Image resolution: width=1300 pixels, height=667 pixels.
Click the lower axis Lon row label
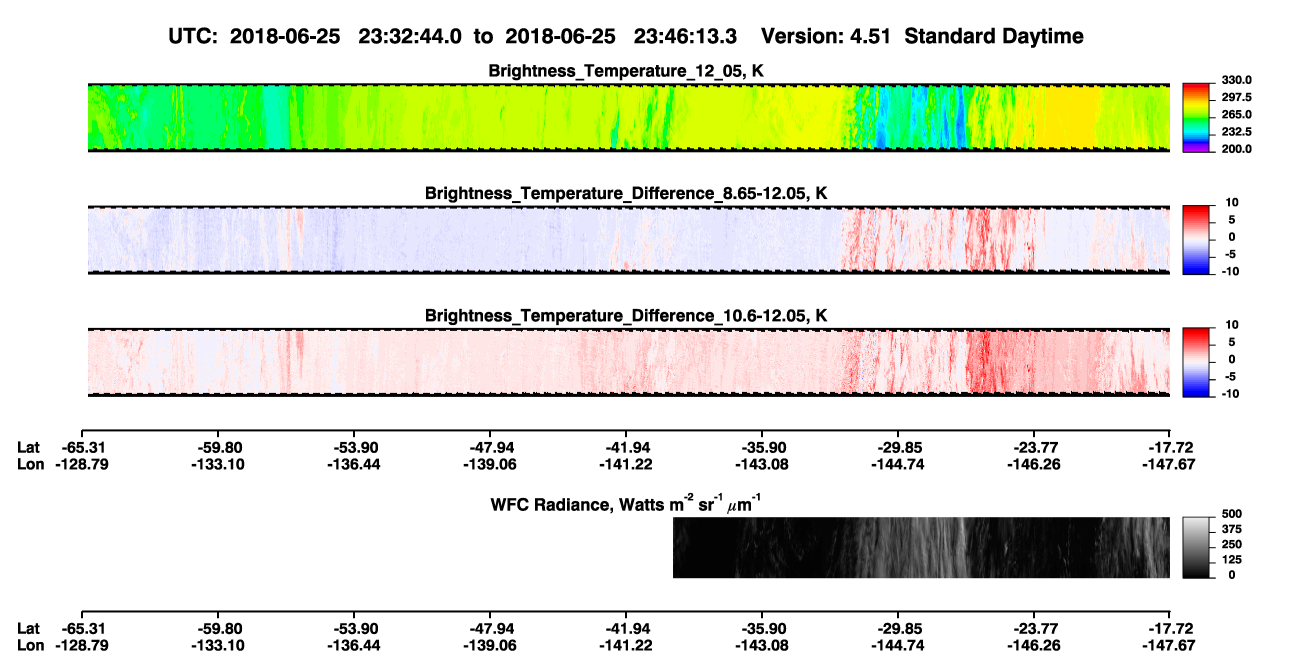point(30,645)
